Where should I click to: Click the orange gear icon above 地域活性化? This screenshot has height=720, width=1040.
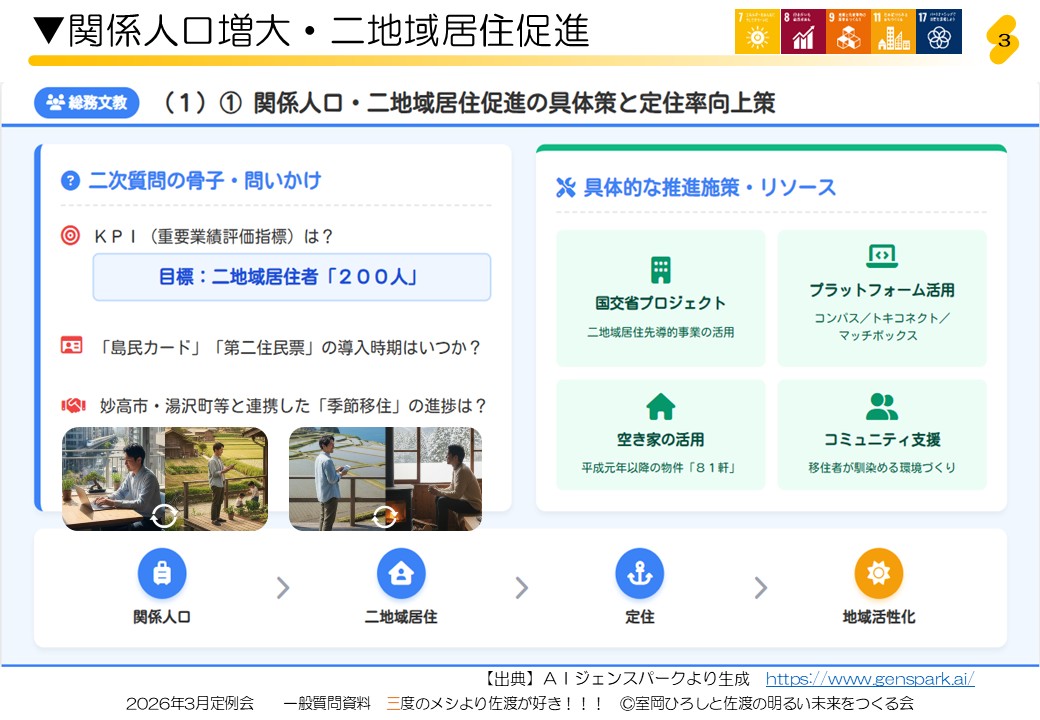tap(878, 573)
